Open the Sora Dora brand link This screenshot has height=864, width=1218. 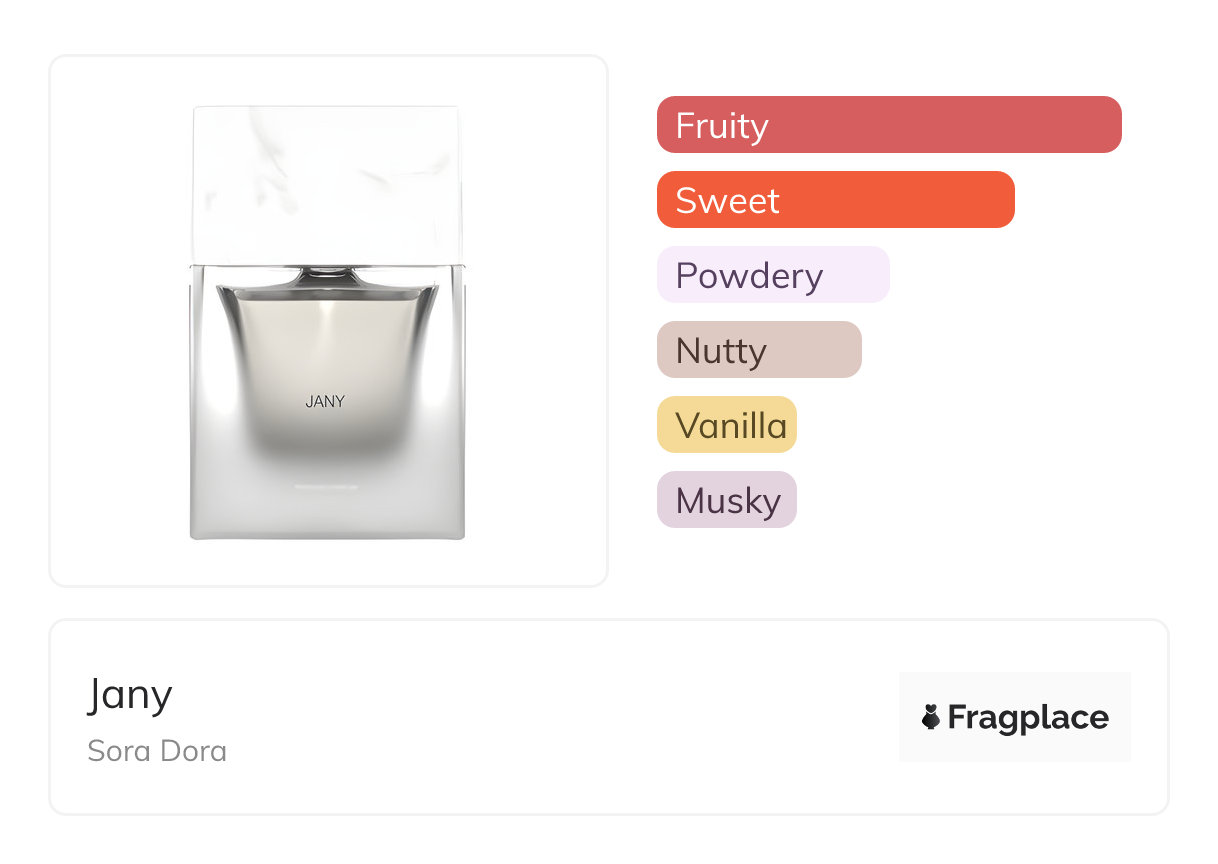pos(157,750)
